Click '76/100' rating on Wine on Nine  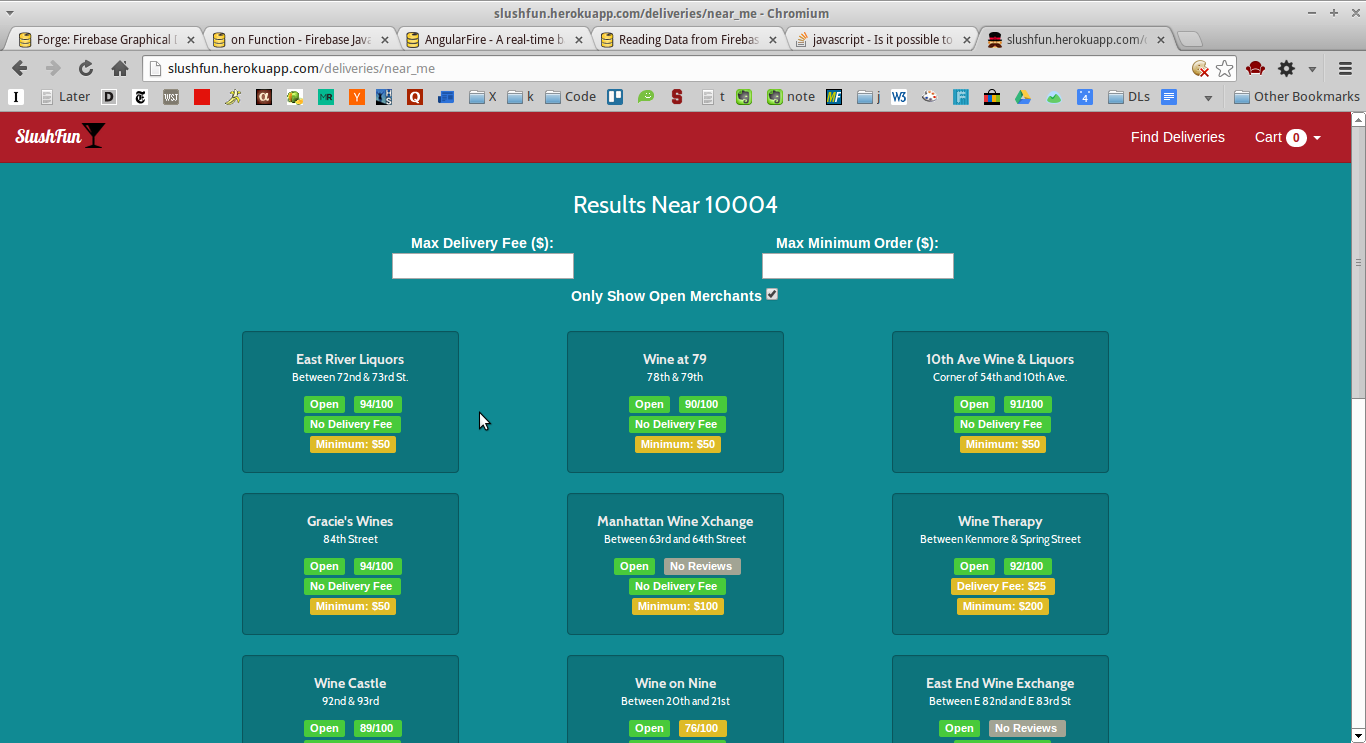pyautogui.click(x=702, y=728)
